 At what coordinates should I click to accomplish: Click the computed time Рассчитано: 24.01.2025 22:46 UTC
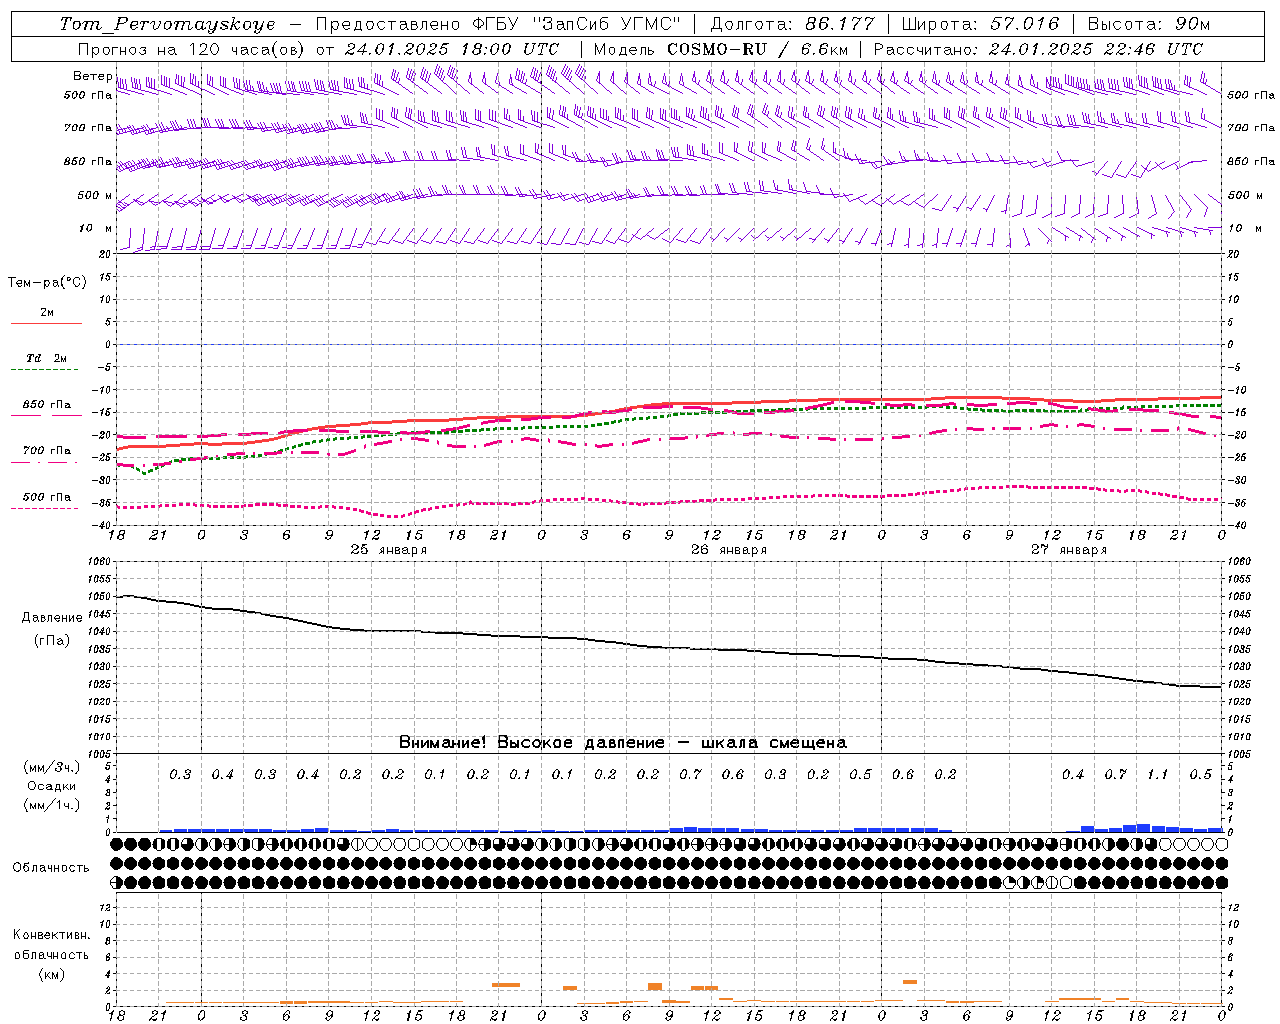pyautogui.click(x=1038, y=49)
